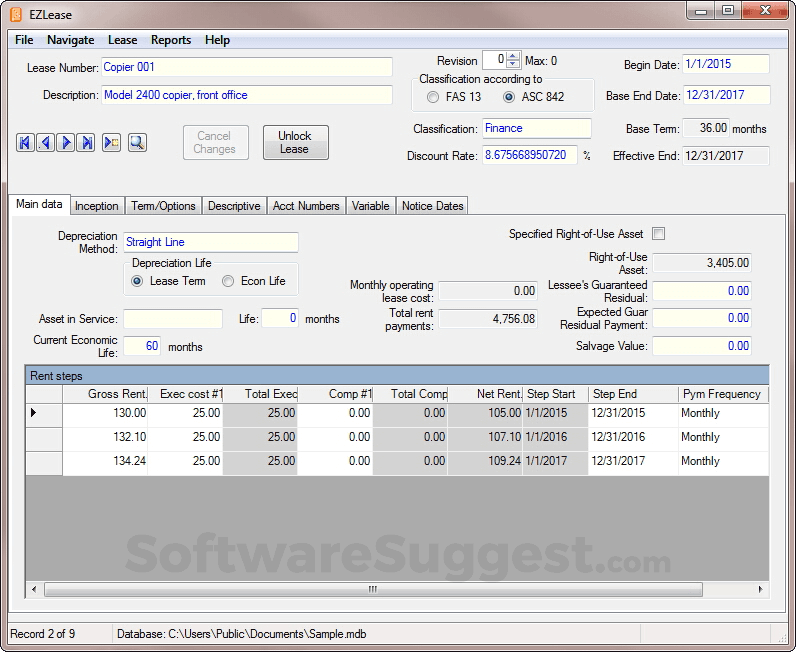The width and height of the screenshot is (796, 652).
Task: Click the Lease Number input field
Action: 247,67
